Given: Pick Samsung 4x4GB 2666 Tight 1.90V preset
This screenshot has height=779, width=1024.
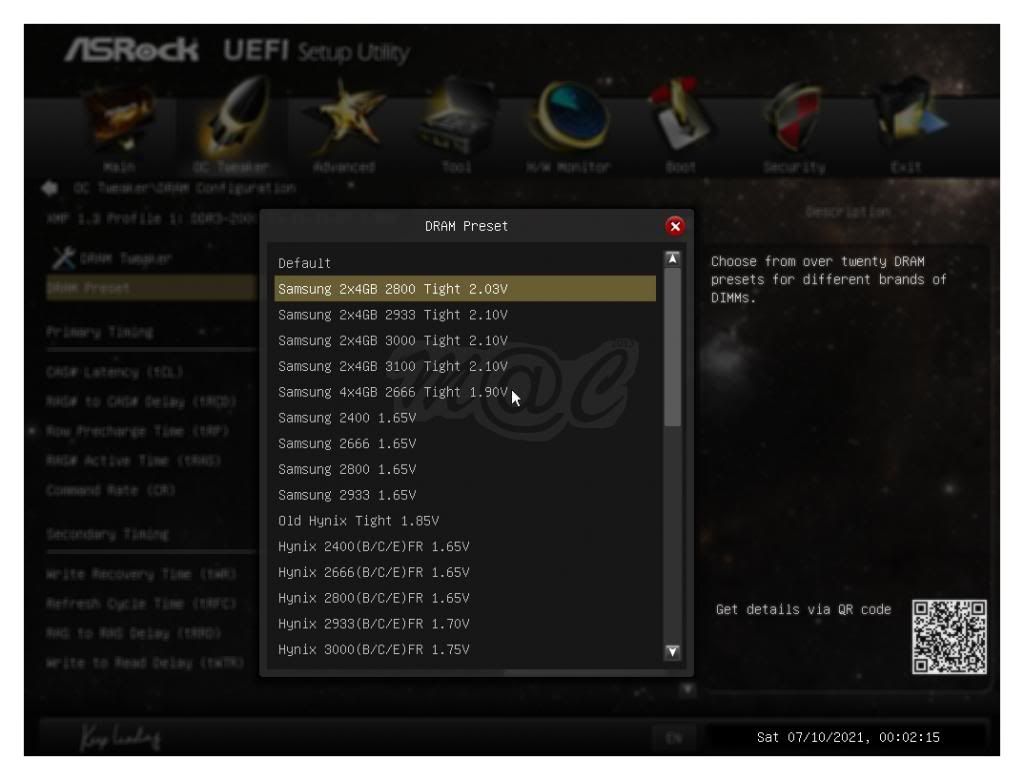Looking at the screenshot, I should pos(393,392).
